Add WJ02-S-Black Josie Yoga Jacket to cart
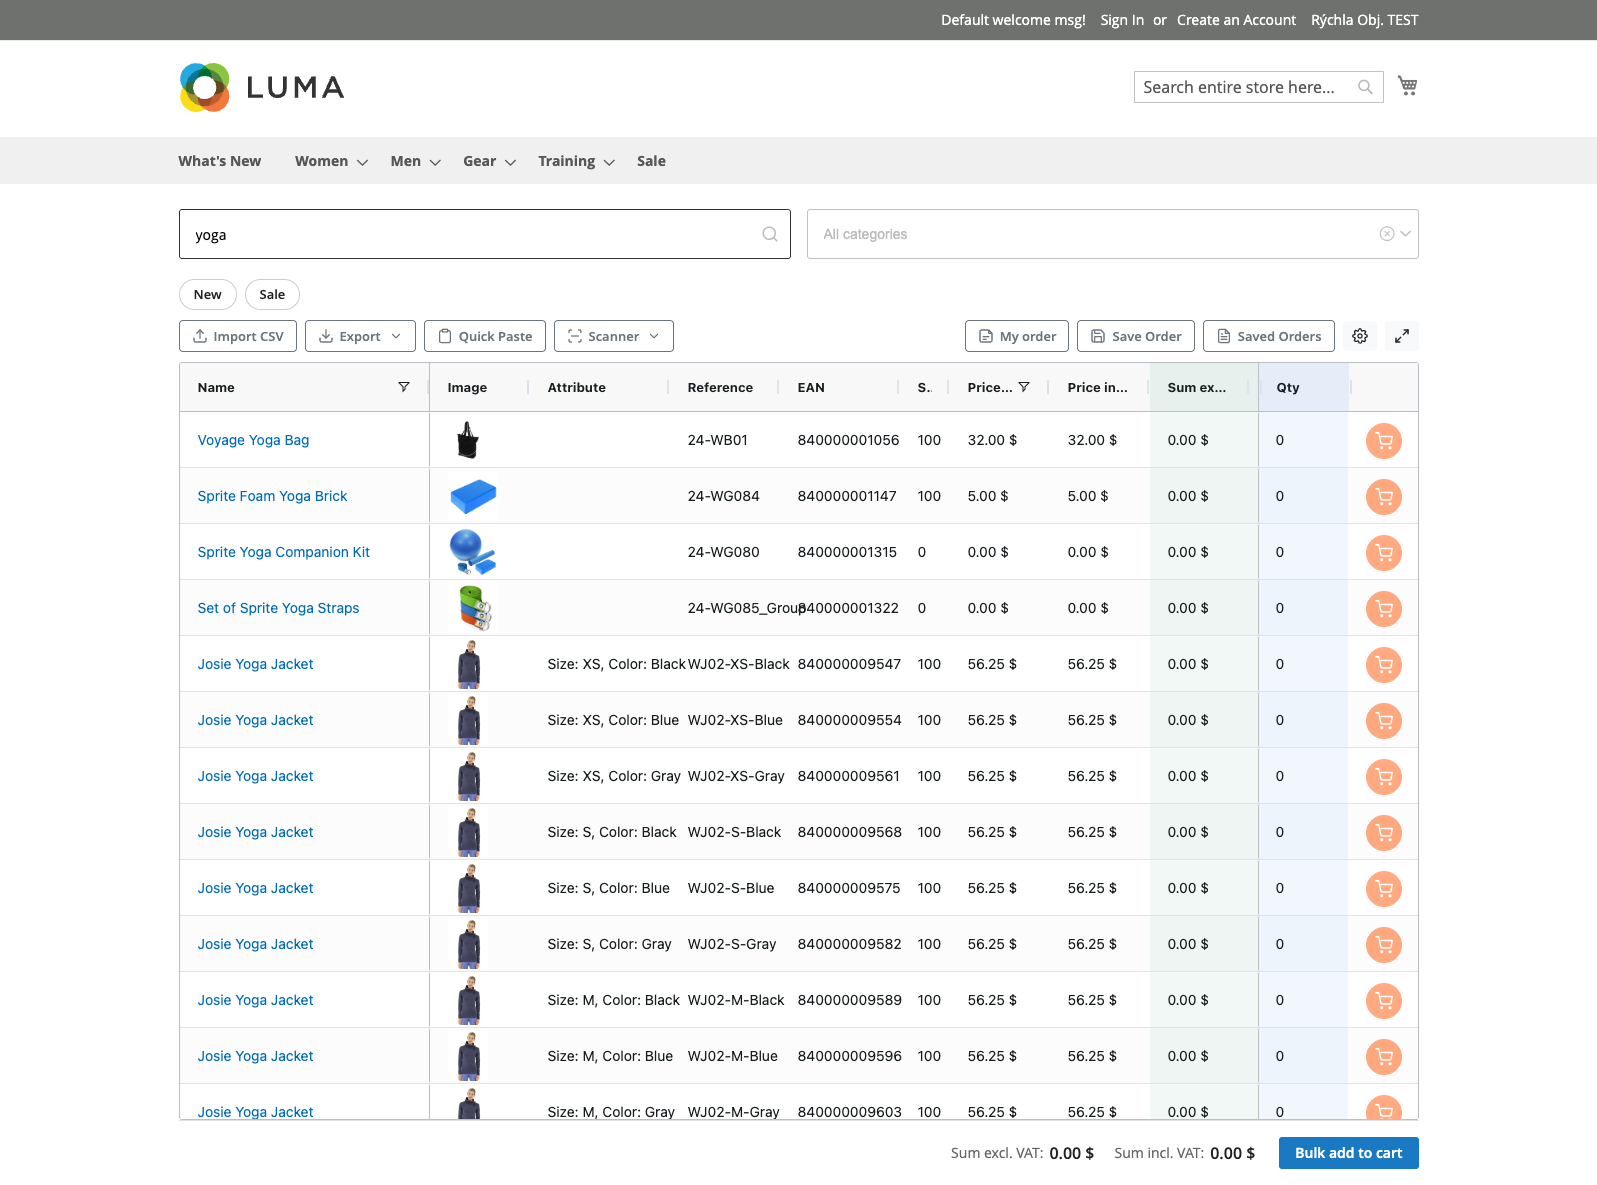The image size is (1597, 1185). point(1384,832)
